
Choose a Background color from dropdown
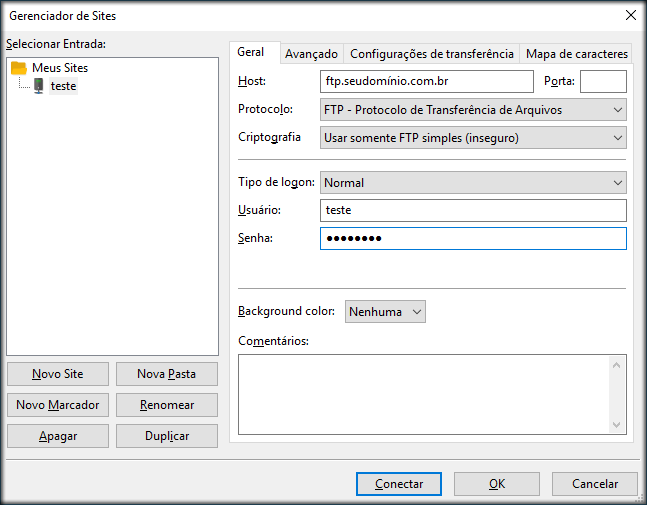(385, 312)
